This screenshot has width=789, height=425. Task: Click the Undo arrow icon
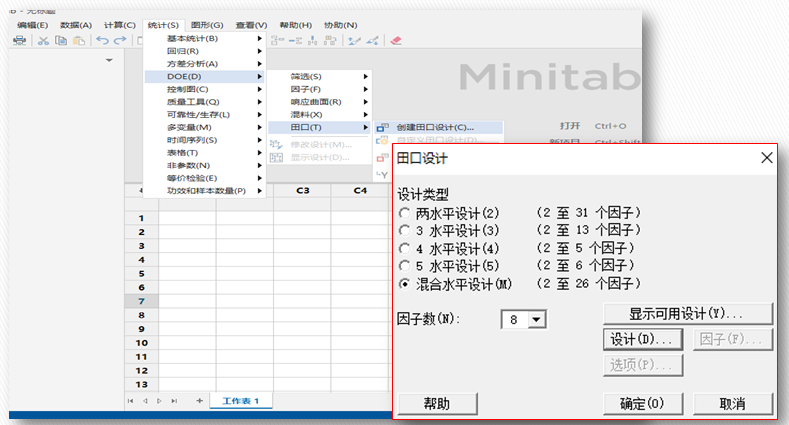tap(102, 40)
